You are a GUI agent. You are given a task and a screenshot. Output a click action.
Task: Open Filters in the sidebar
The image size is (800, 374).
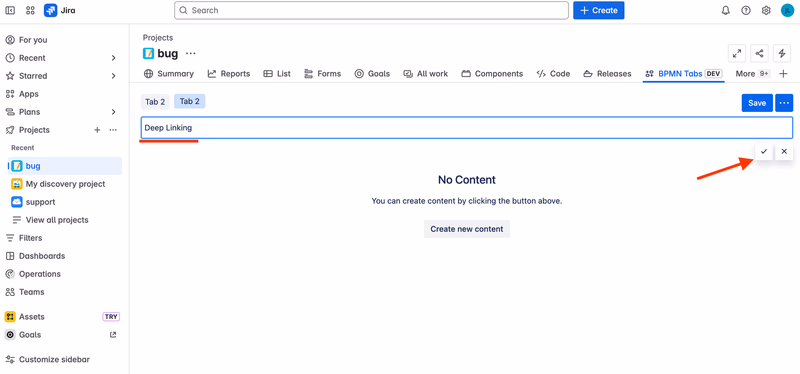[31, 238]
